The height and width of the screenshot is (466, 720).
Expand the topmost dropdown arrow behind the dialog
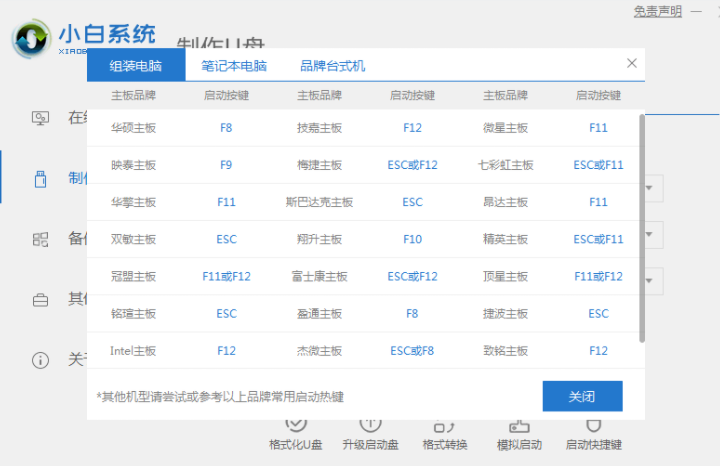pos(650,188)
